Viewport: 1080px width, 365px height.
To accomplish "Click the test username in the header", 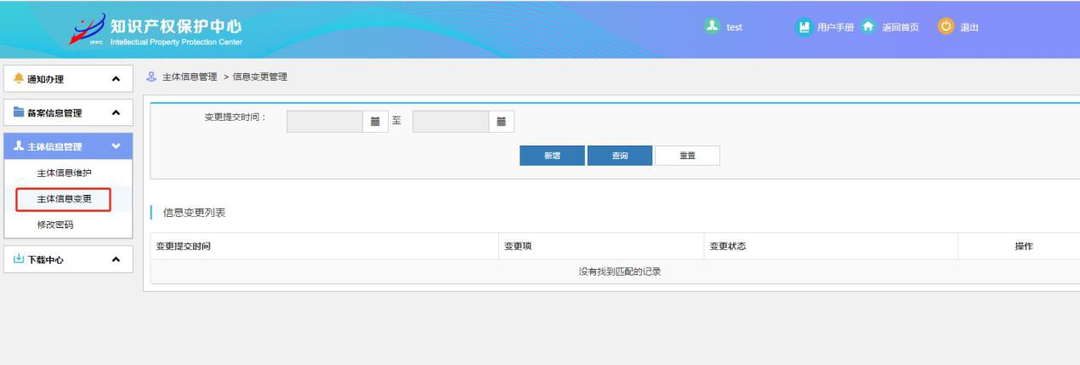I will coord(734,28).
